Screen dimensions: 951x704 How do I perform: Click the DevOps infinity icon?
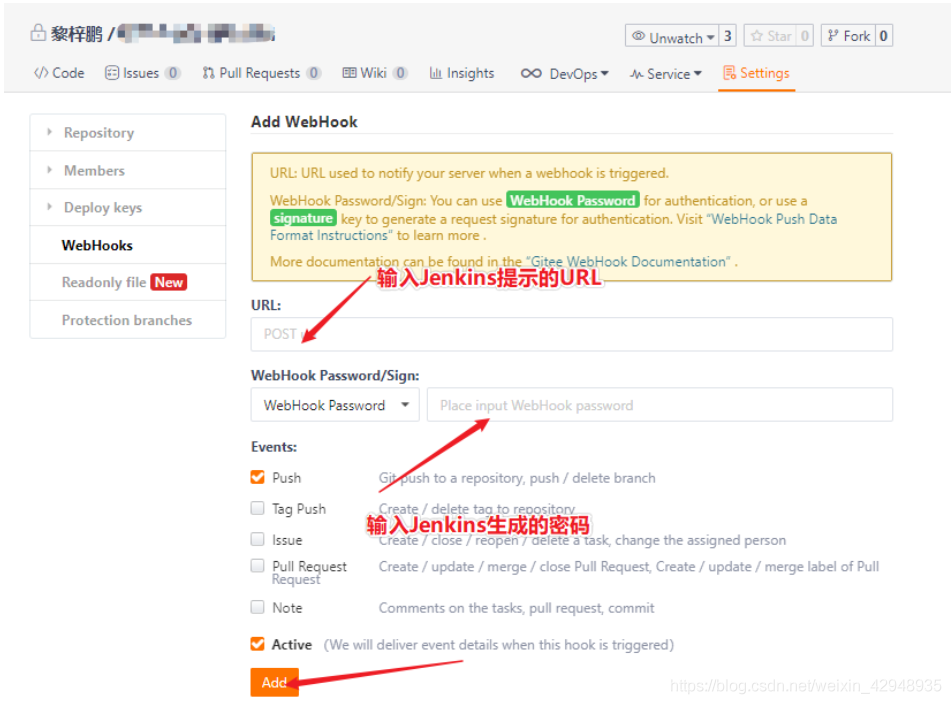pos(531,73)
